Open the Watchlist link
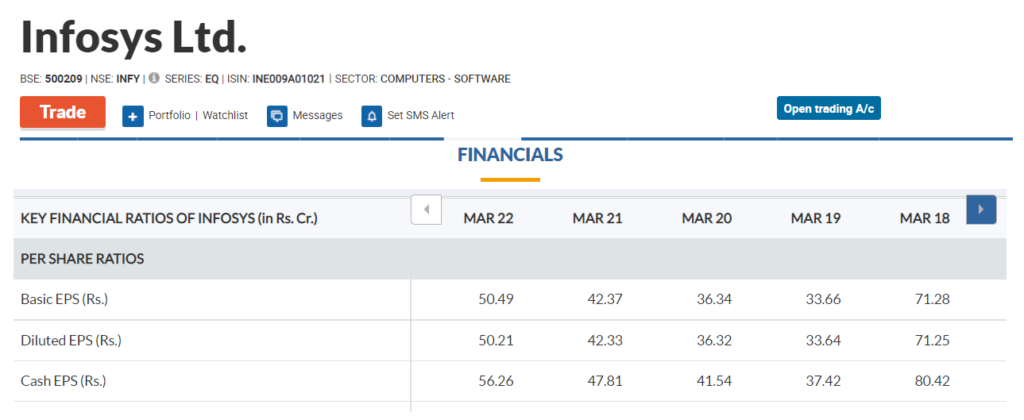This screenshot has height=420, width=1024. 225,115
